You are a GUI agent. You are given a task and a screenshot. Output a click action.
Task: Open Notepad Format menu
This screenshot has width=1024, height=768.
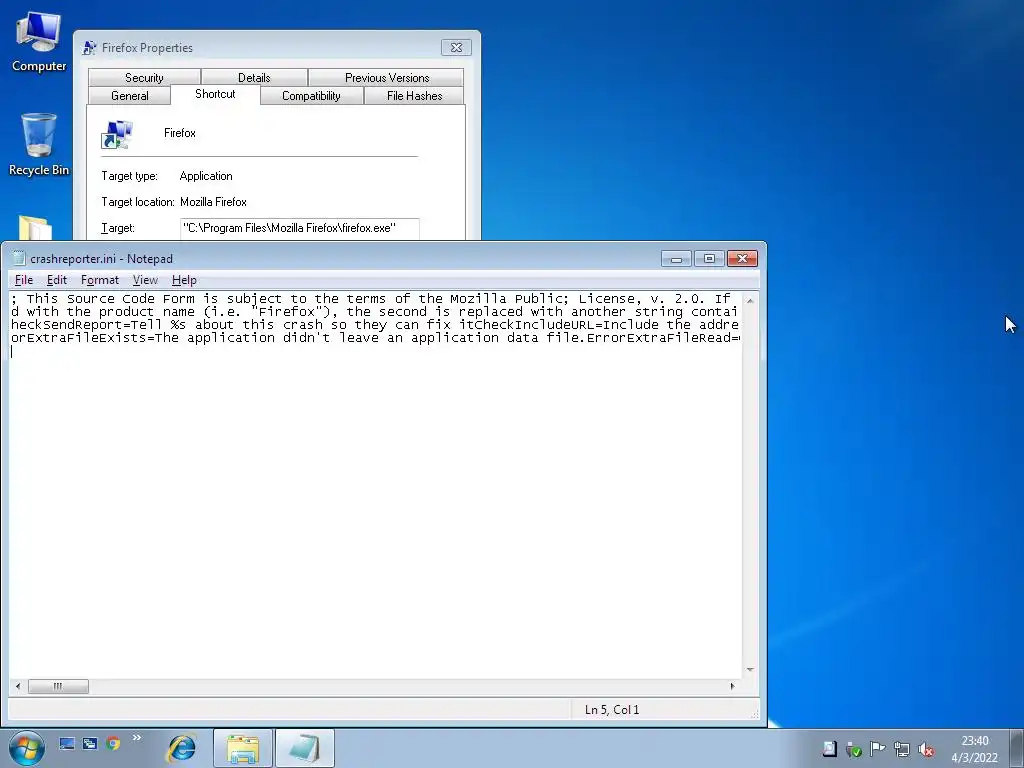click(100, 280)
